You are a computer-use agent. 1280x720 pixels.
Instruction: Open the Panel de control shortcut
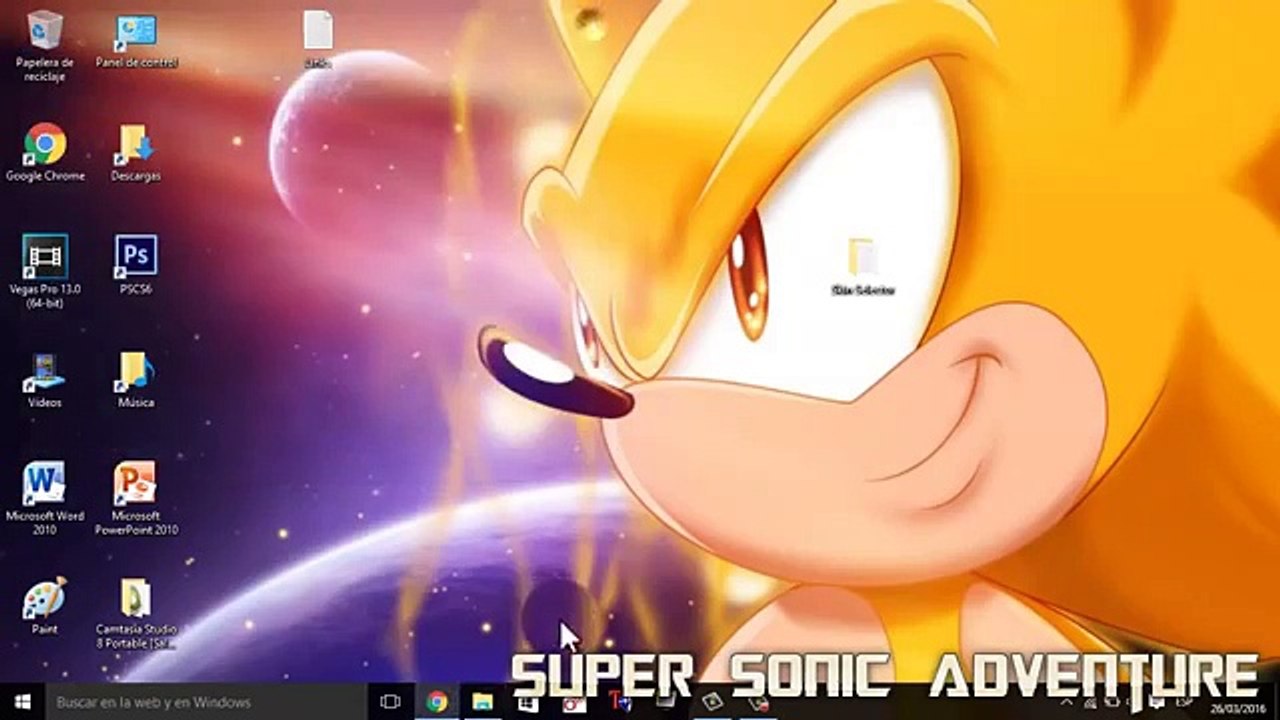pos(136,40)
